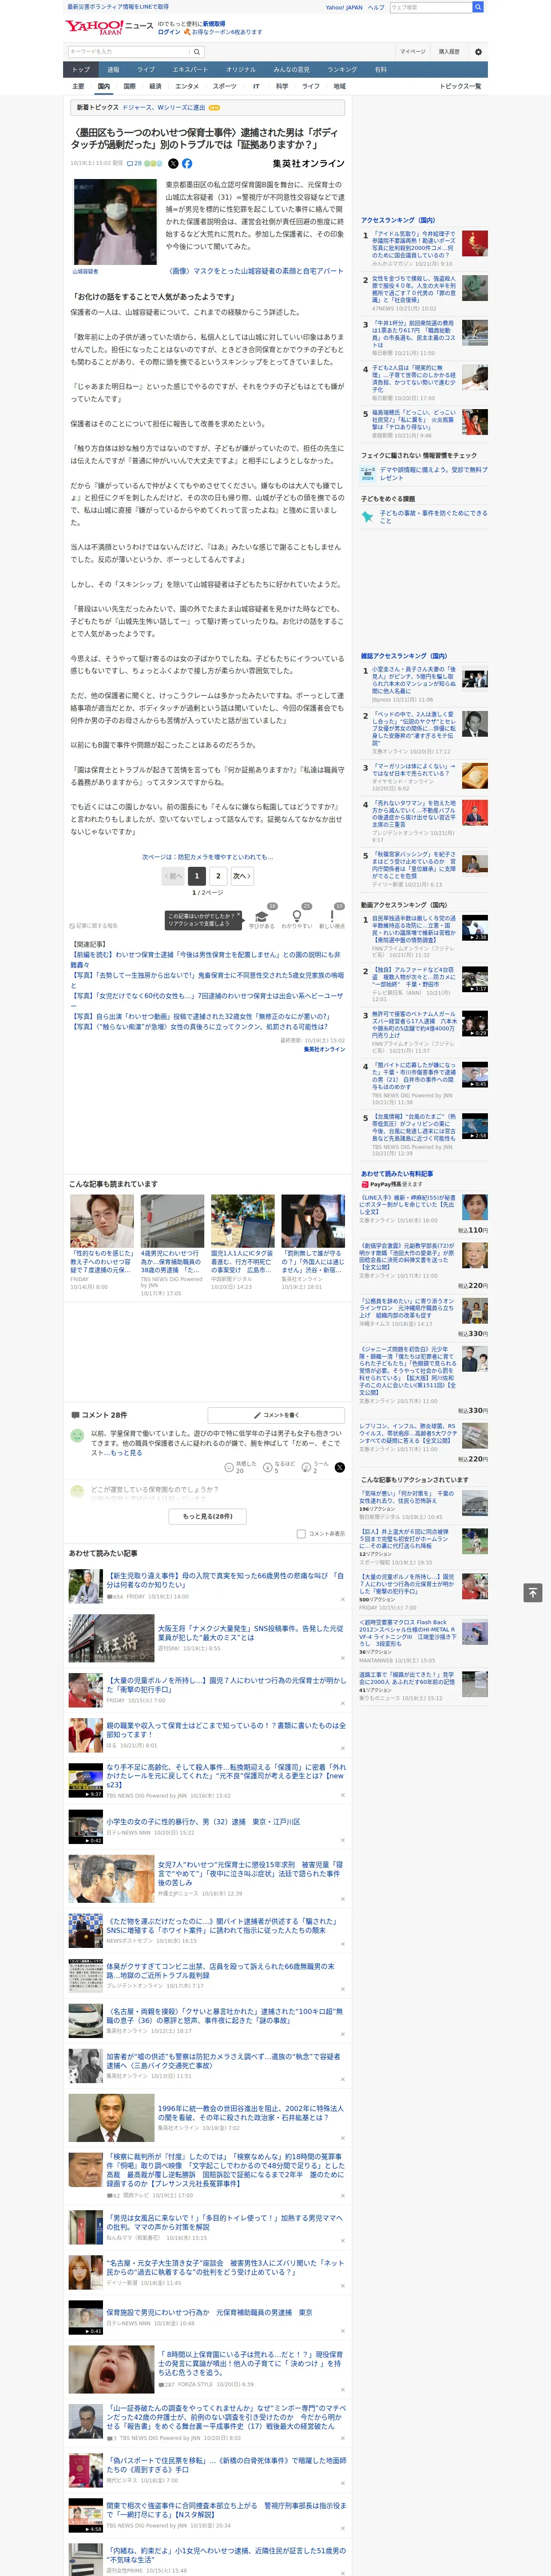Click the ヘルプ link in header
Image resolution: width=551 pixels, height=2576 pixels.
tap(376, 7)
